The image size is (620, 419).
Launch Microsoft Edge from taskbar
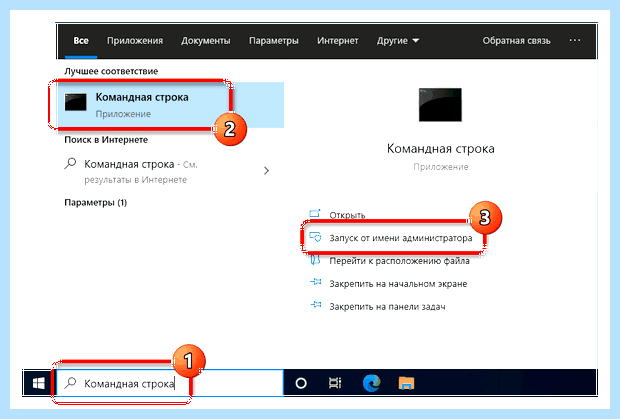coord(371,383)
